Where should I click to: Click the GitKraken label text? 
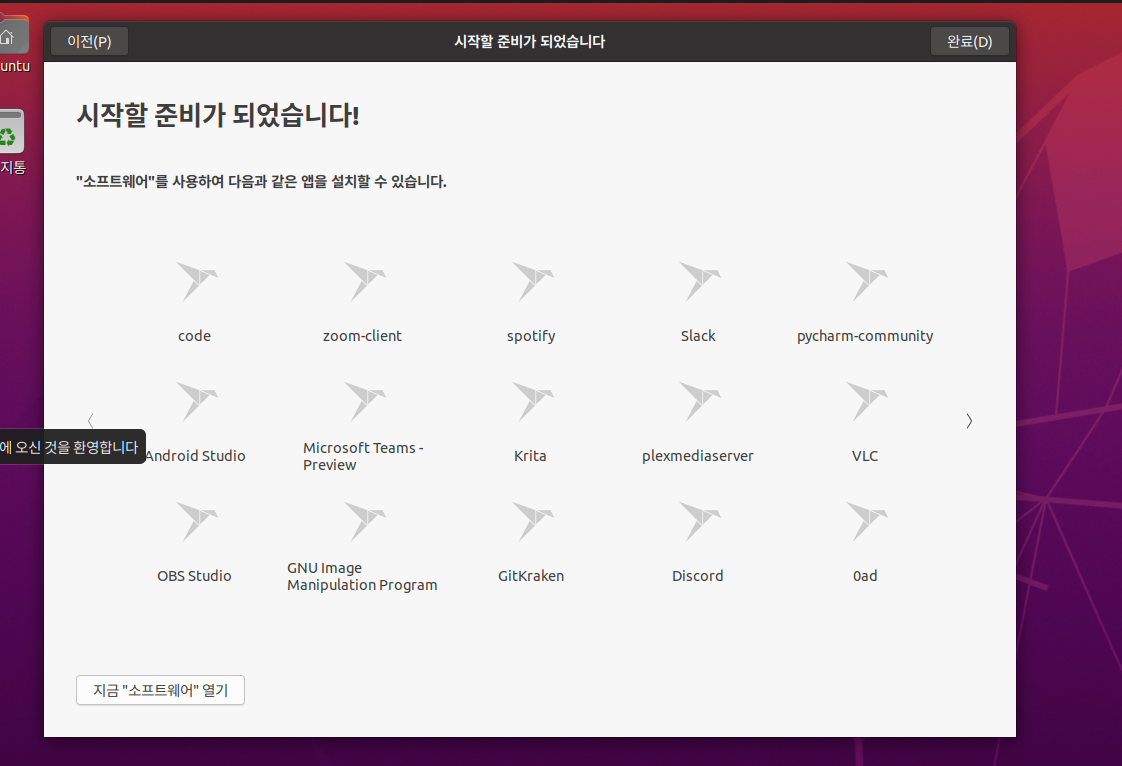click(x=531, y=576)
